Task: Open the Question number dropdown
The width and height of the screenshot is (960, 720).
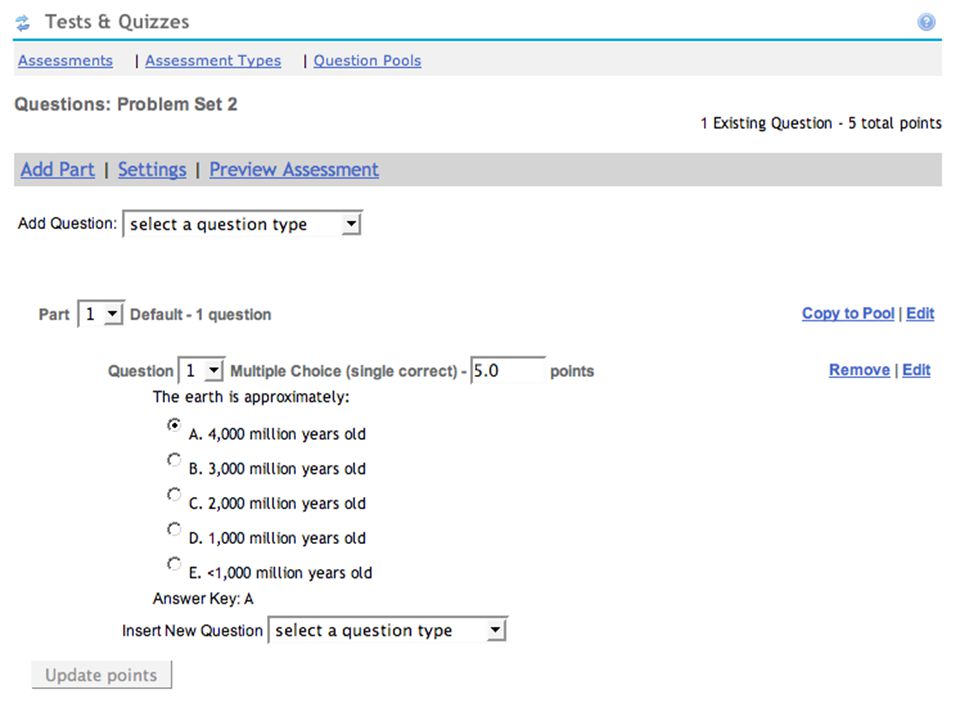Action: pyautogui.click(x=201, y=370)
